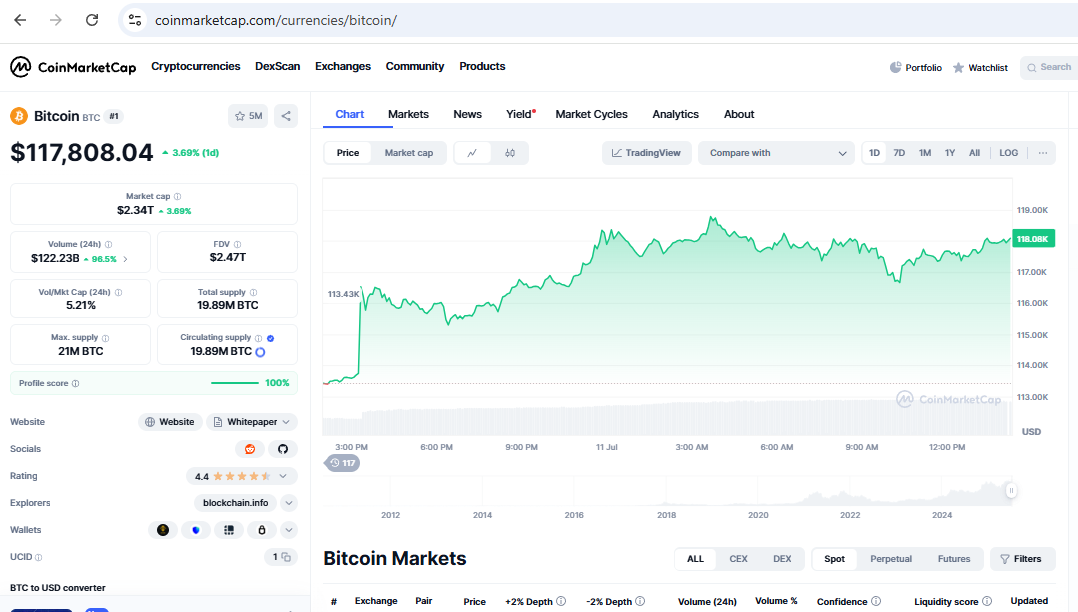
Task: Open the blockchain.info explorer link
Action: coord(236,503)
